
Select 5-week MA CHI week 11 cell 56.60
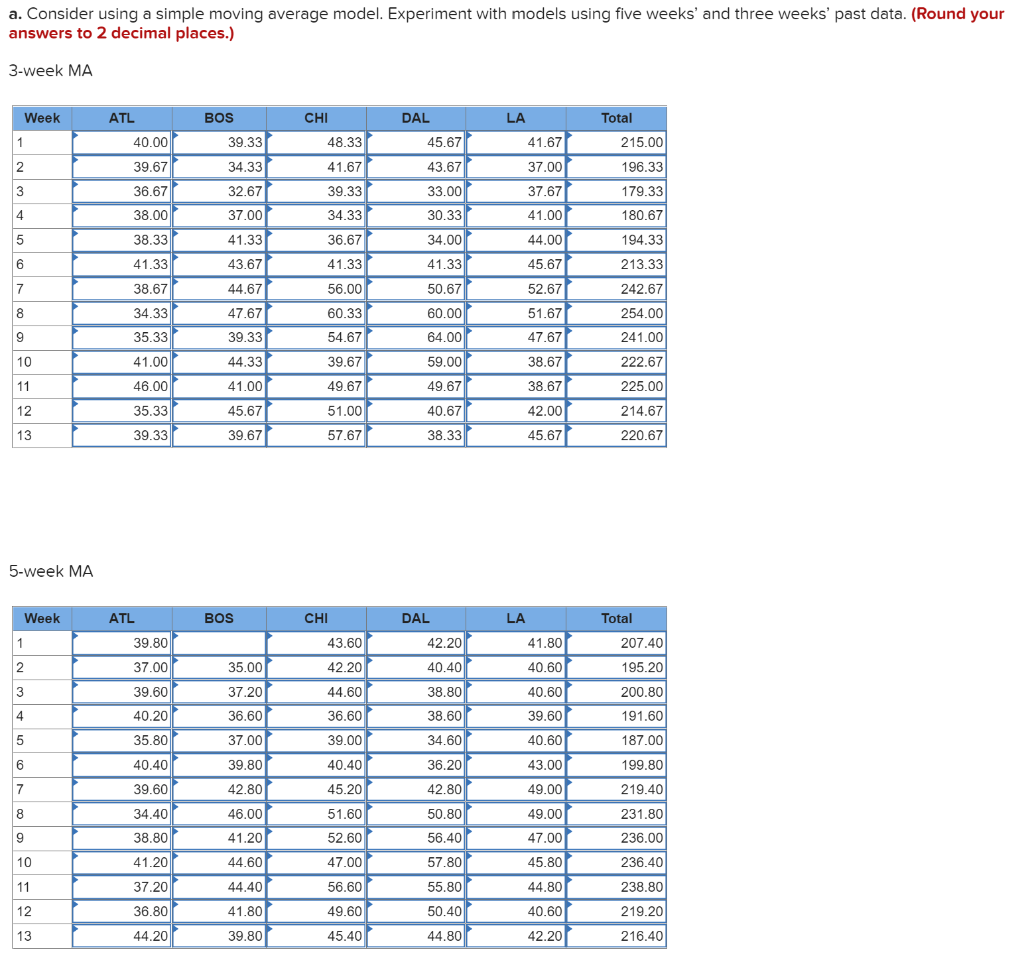(316, 888)
